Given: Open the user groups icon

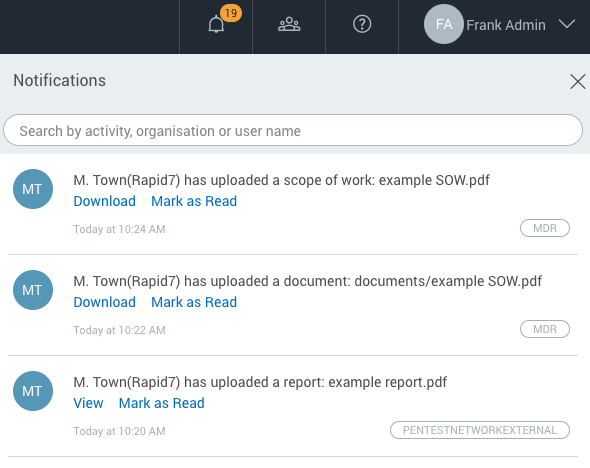Looking at the screenshot, I should (x=289, y=24).
